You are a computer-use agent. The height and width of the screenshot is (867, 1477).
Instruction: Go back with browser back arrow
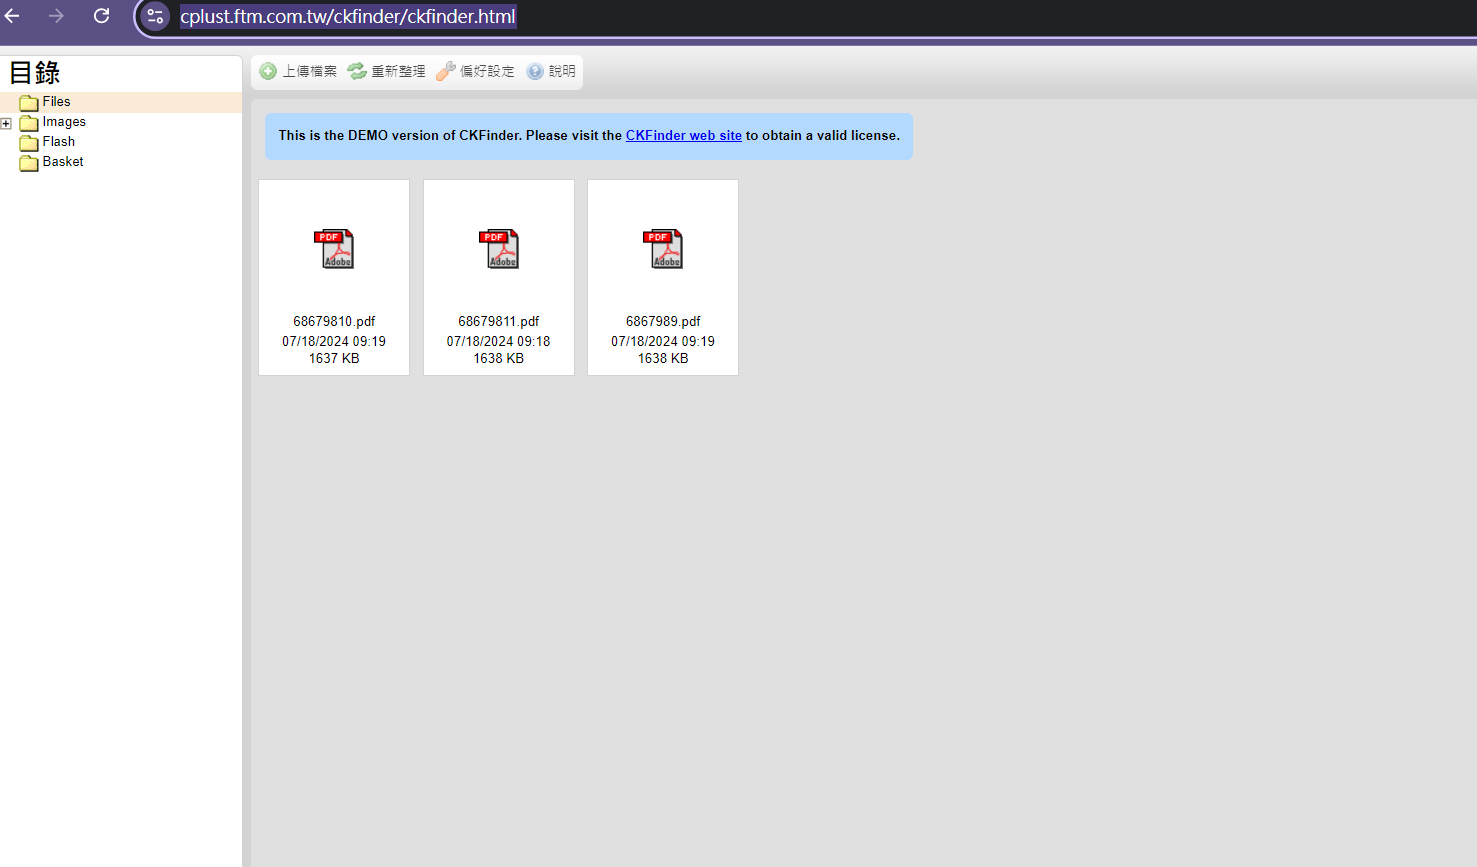click(13, 16)
